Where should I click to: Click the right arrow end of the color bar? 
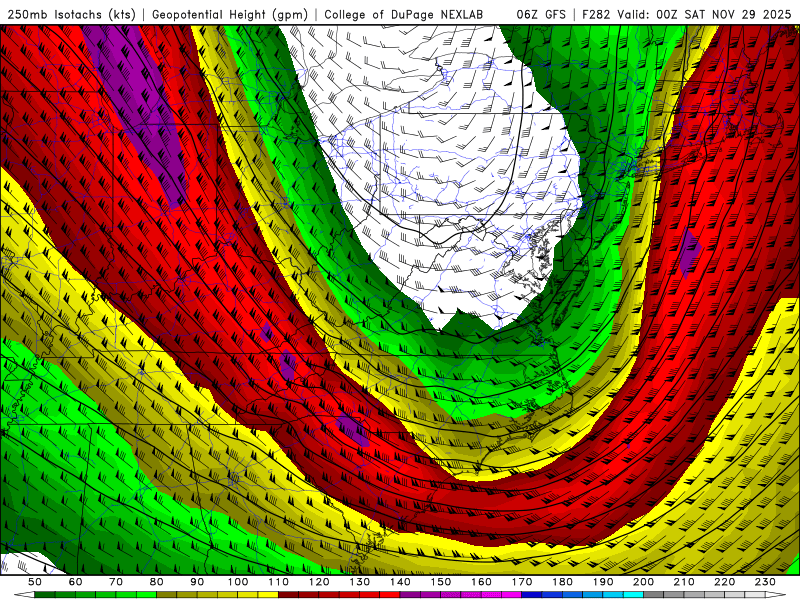tap(776, 595)
